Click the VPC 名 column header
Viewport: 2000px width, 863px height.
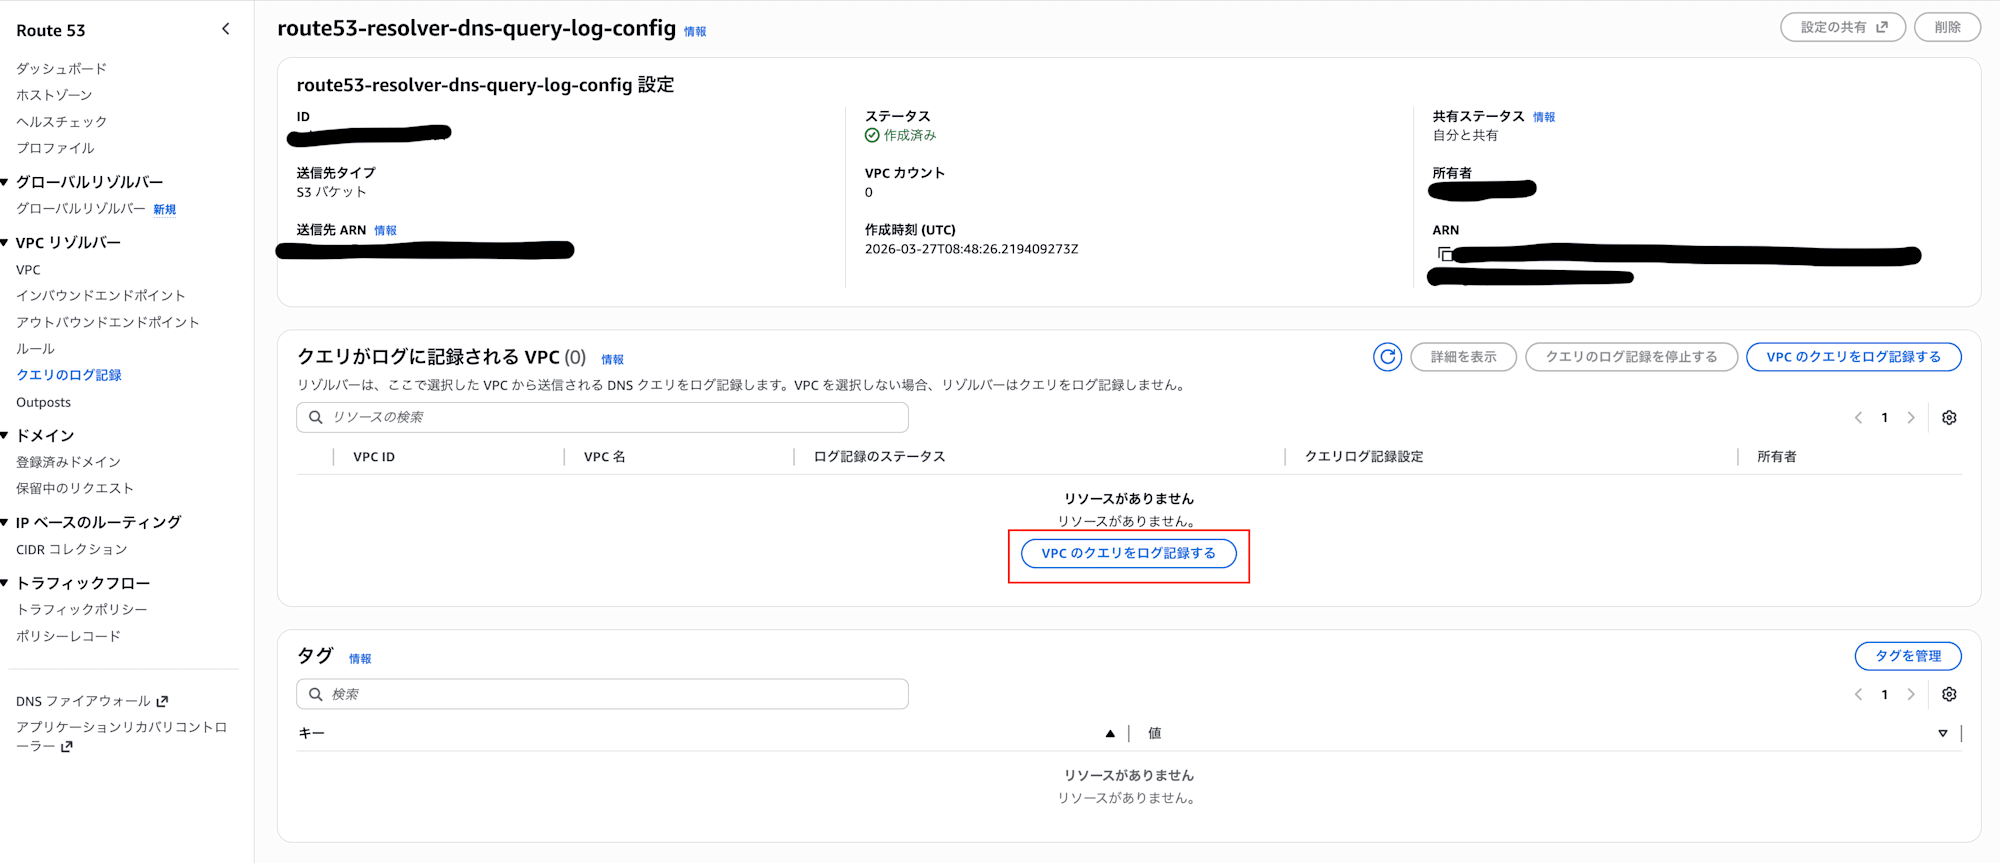click(604, 457)
